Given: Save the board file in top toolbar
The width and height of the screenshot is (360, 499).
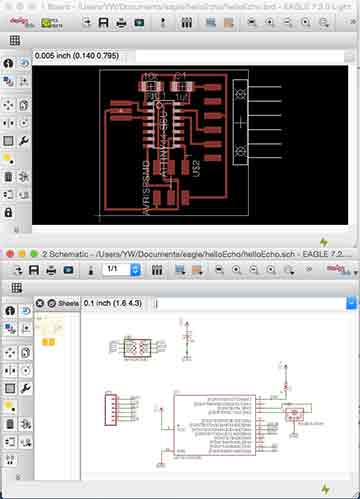Looking at the screenshot, I should 103,23.
